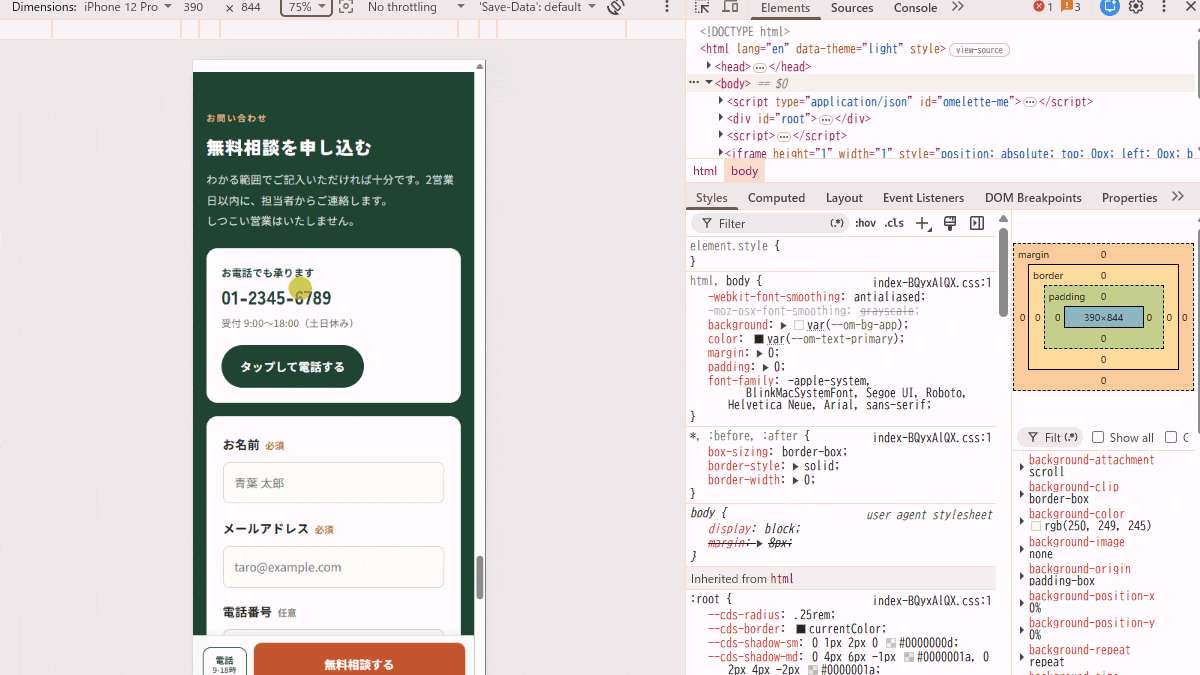
Task: Click the regex toggle in computed filter
Action: [1073, 438]
